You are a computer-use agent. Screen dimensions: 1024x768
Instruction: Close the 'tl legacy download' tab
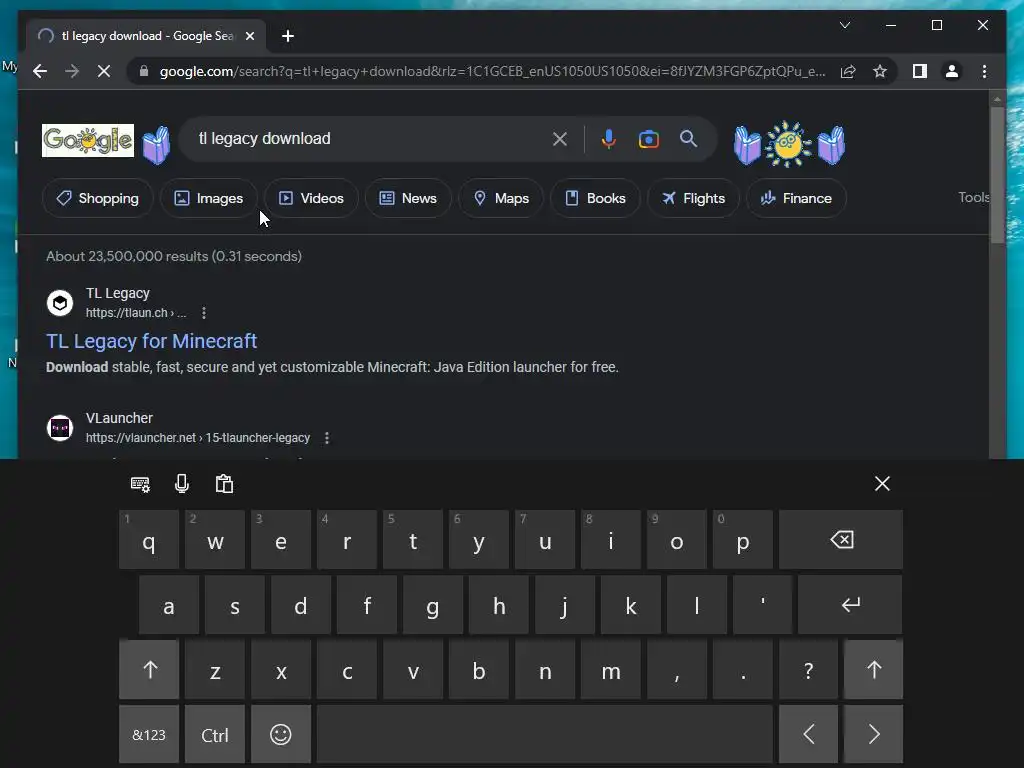[249, 36]
